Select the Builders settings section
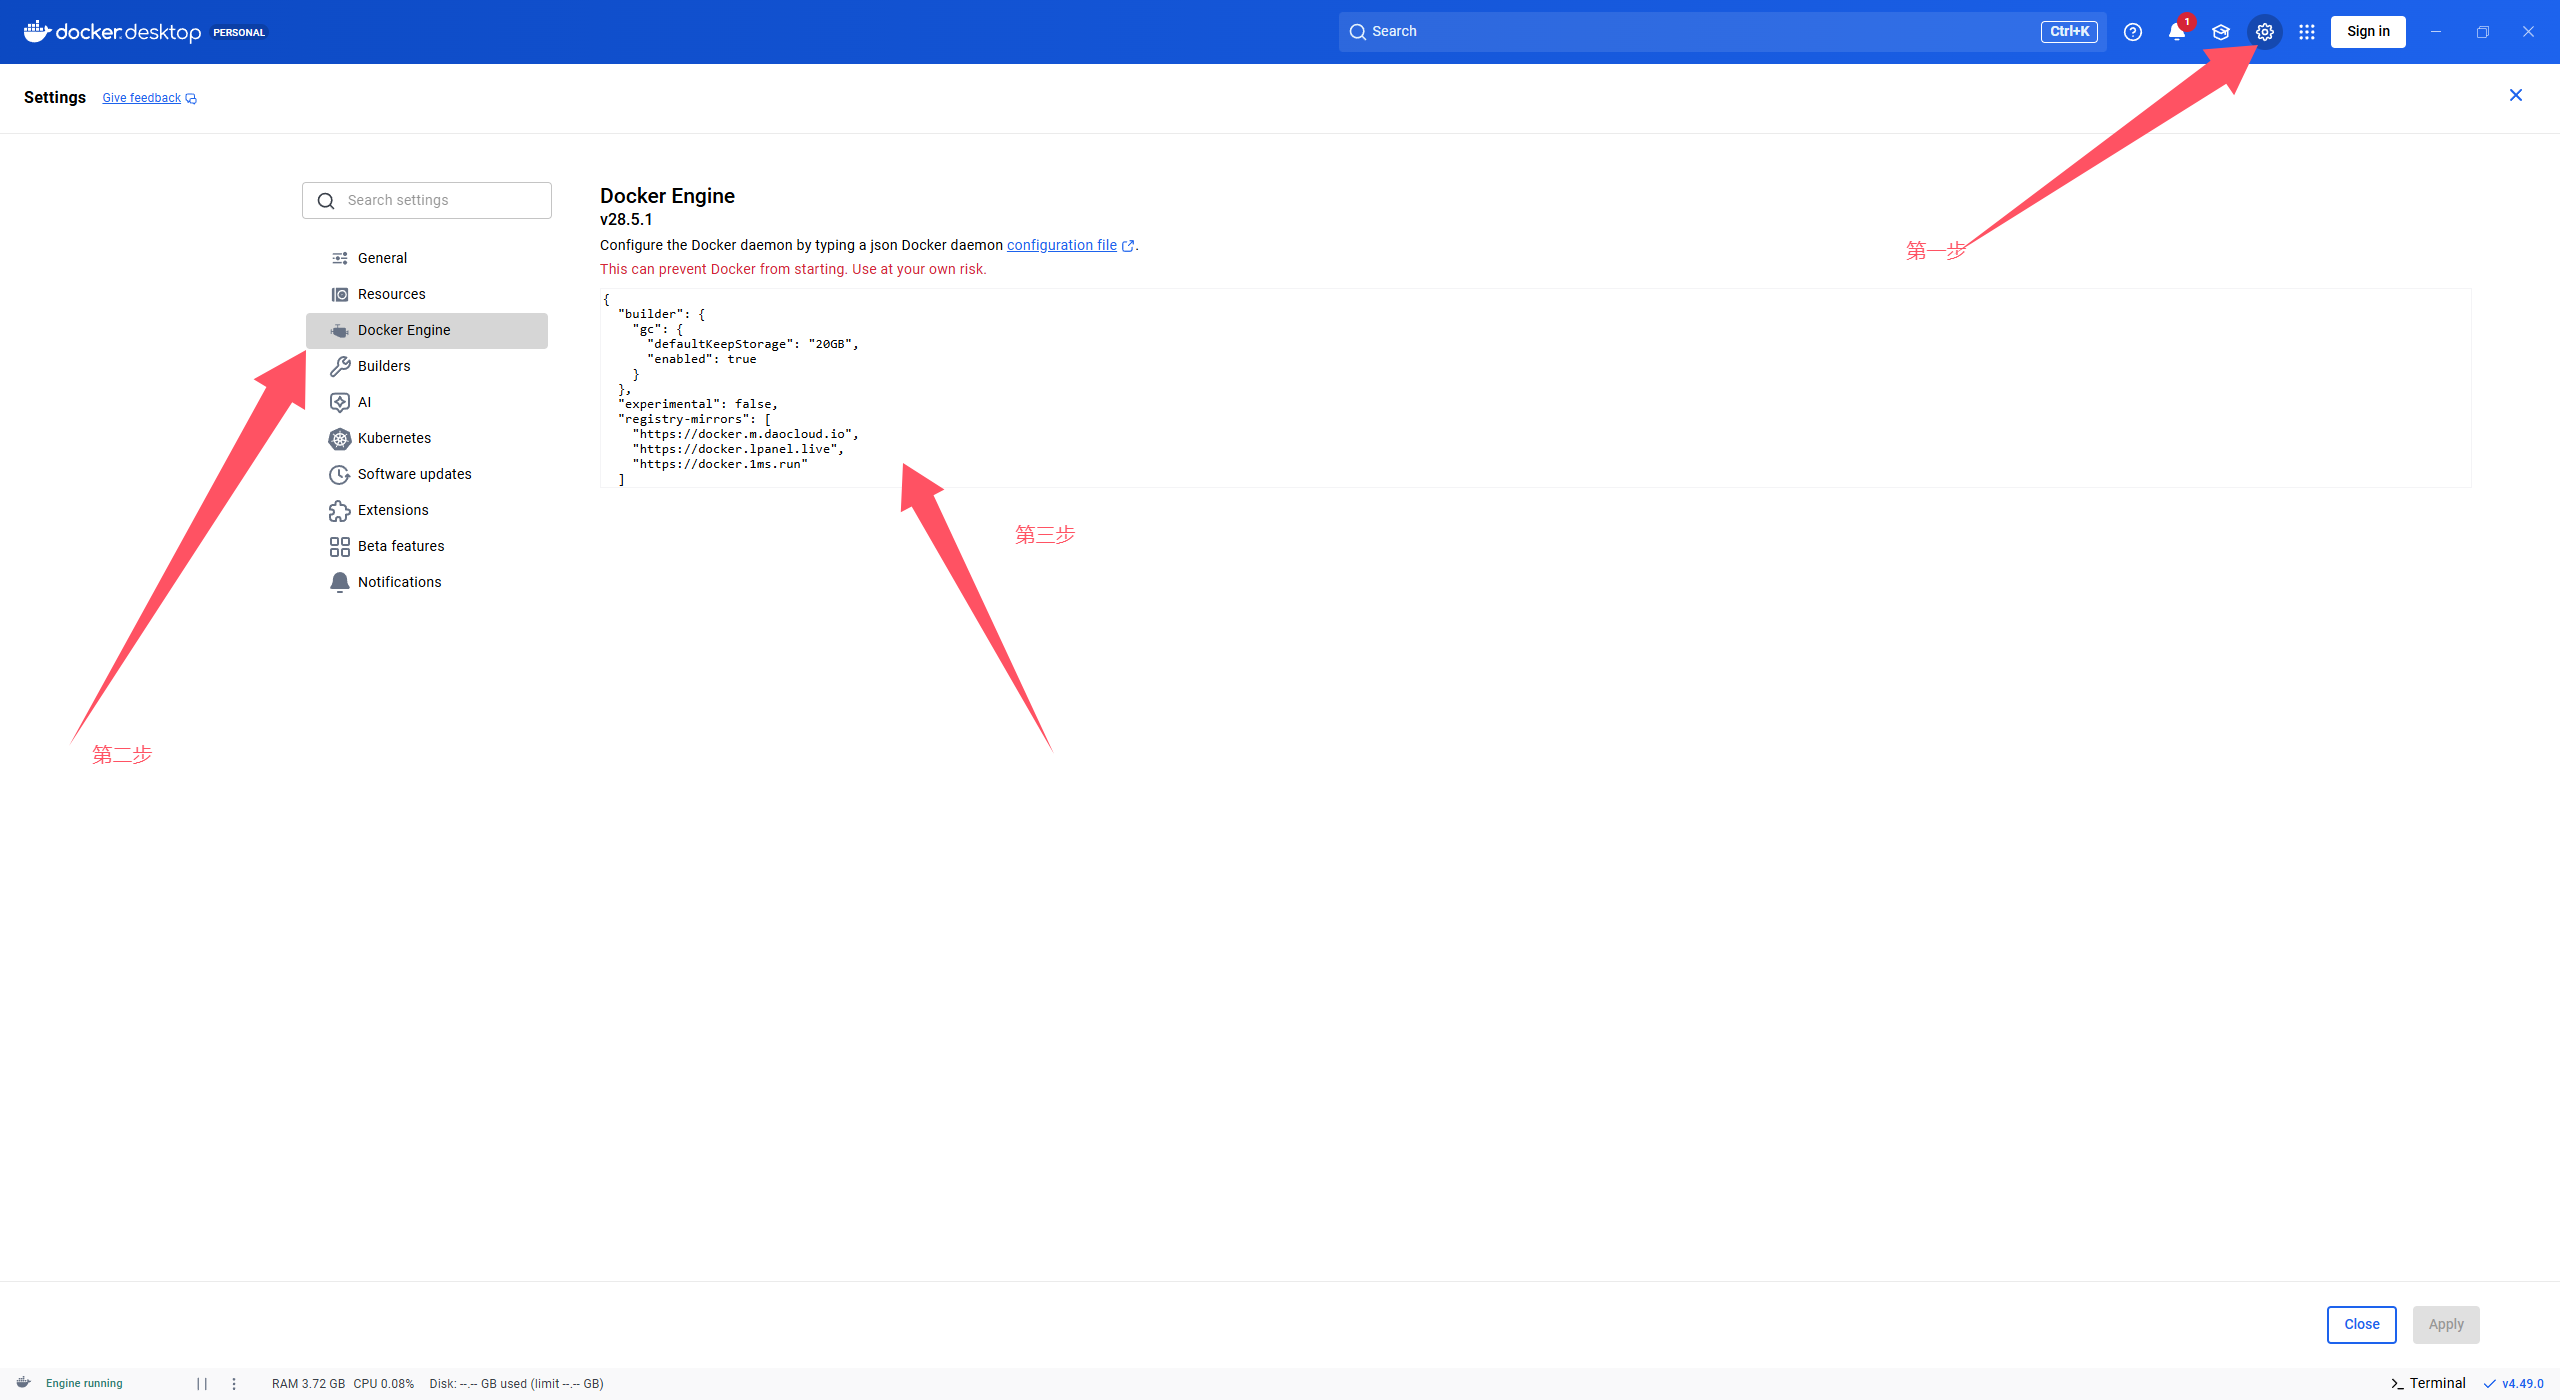 (383, 366)
